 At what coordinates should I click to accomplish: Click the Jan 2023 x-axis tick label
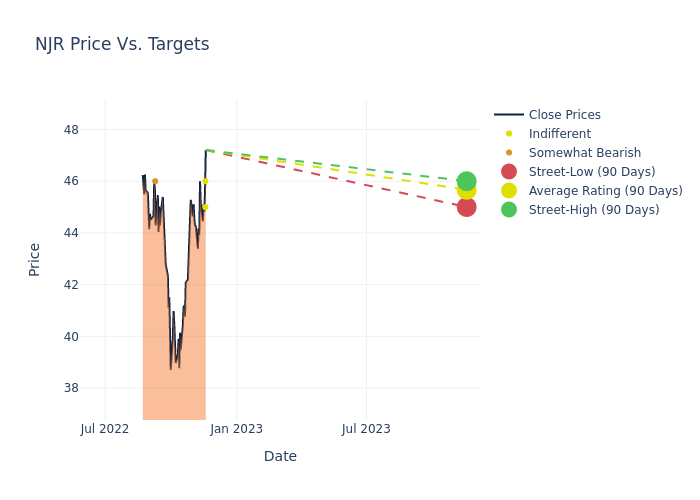[x=236, y=429]
